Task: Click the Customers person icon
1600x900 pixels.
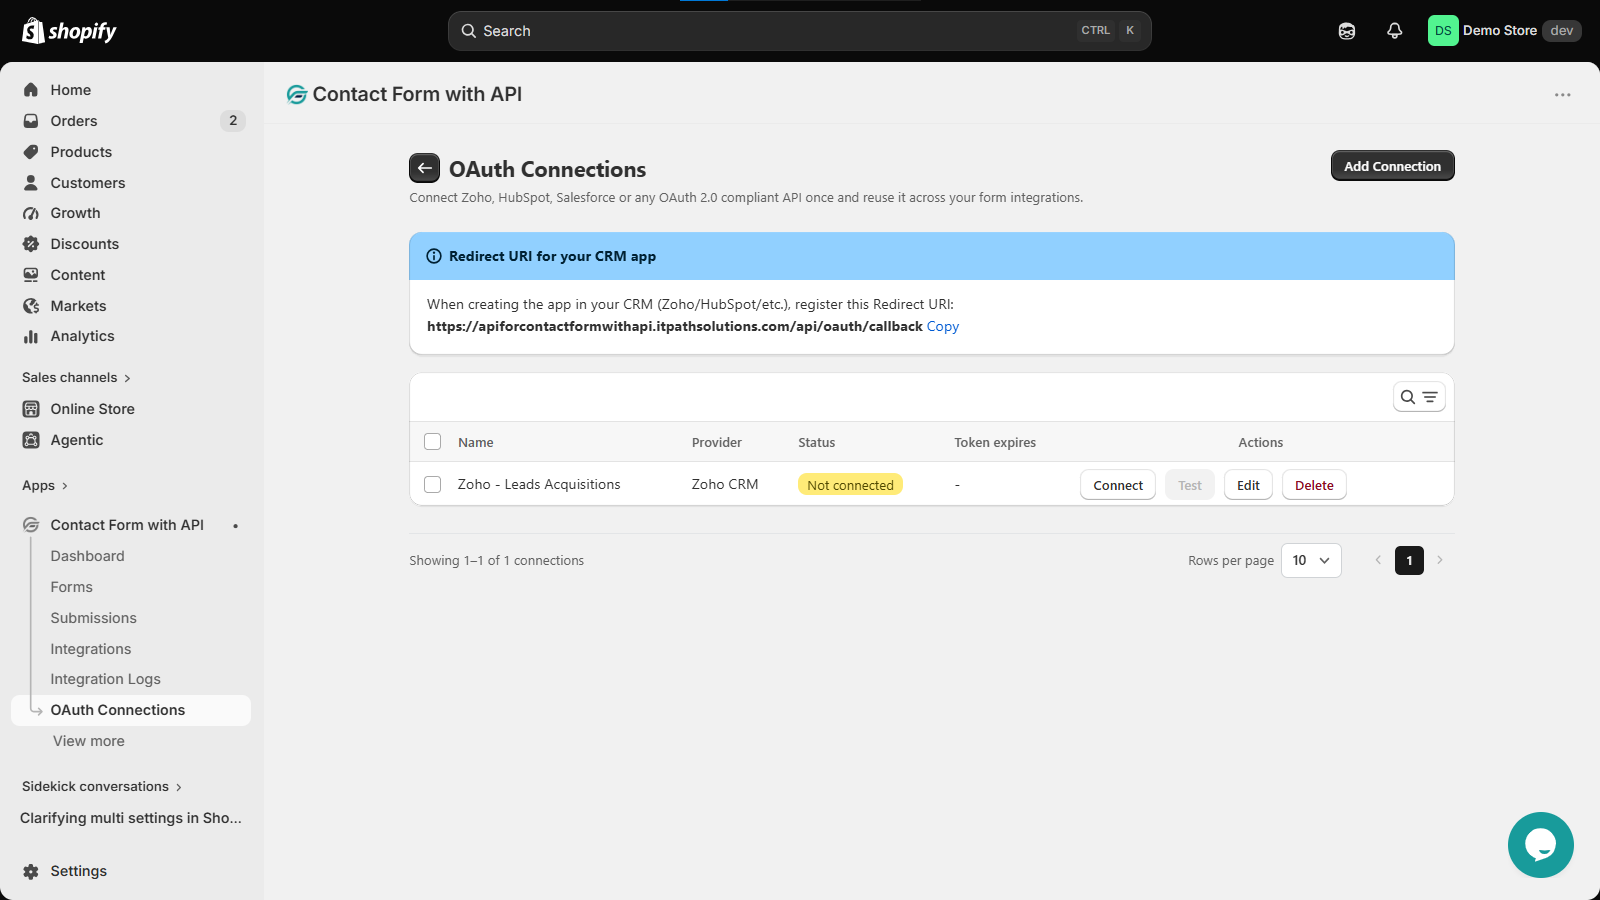Action: click(x=31, y=183)
